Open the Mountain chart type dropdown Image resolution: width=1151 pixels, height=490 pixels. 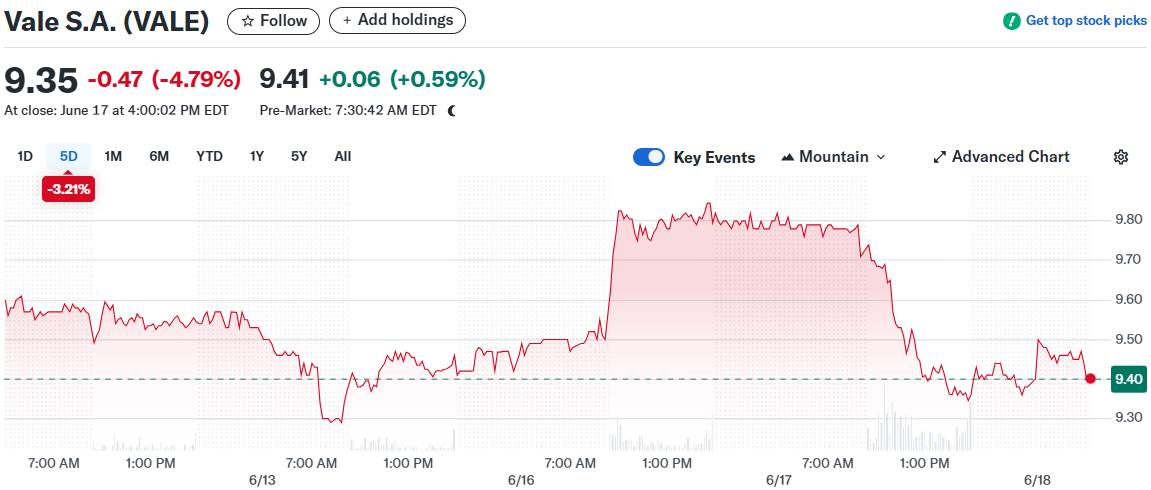tap(833, 157)
